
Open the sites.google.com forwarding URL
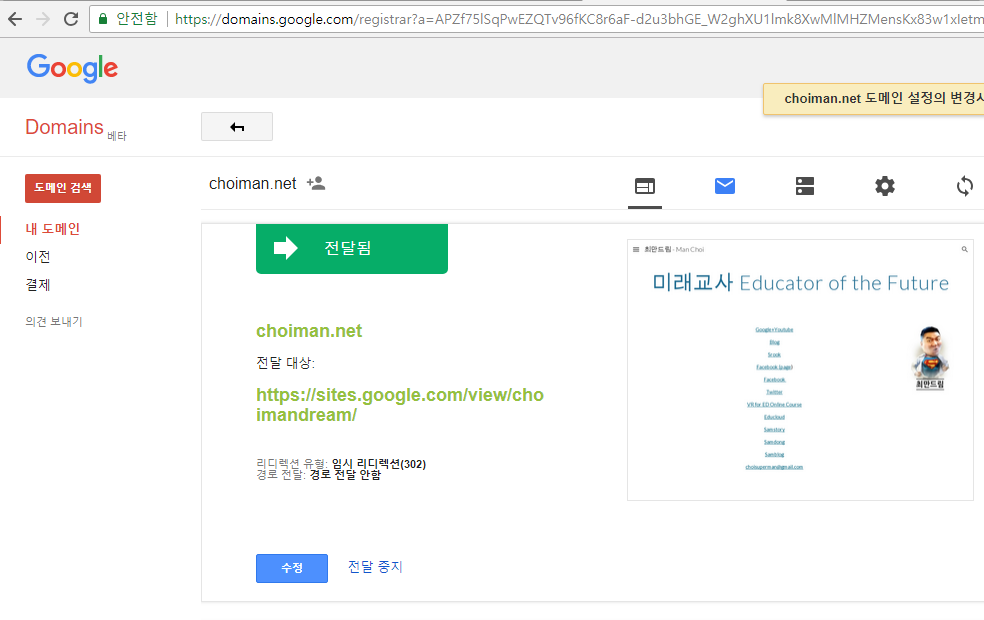click(x=400, y=405)
